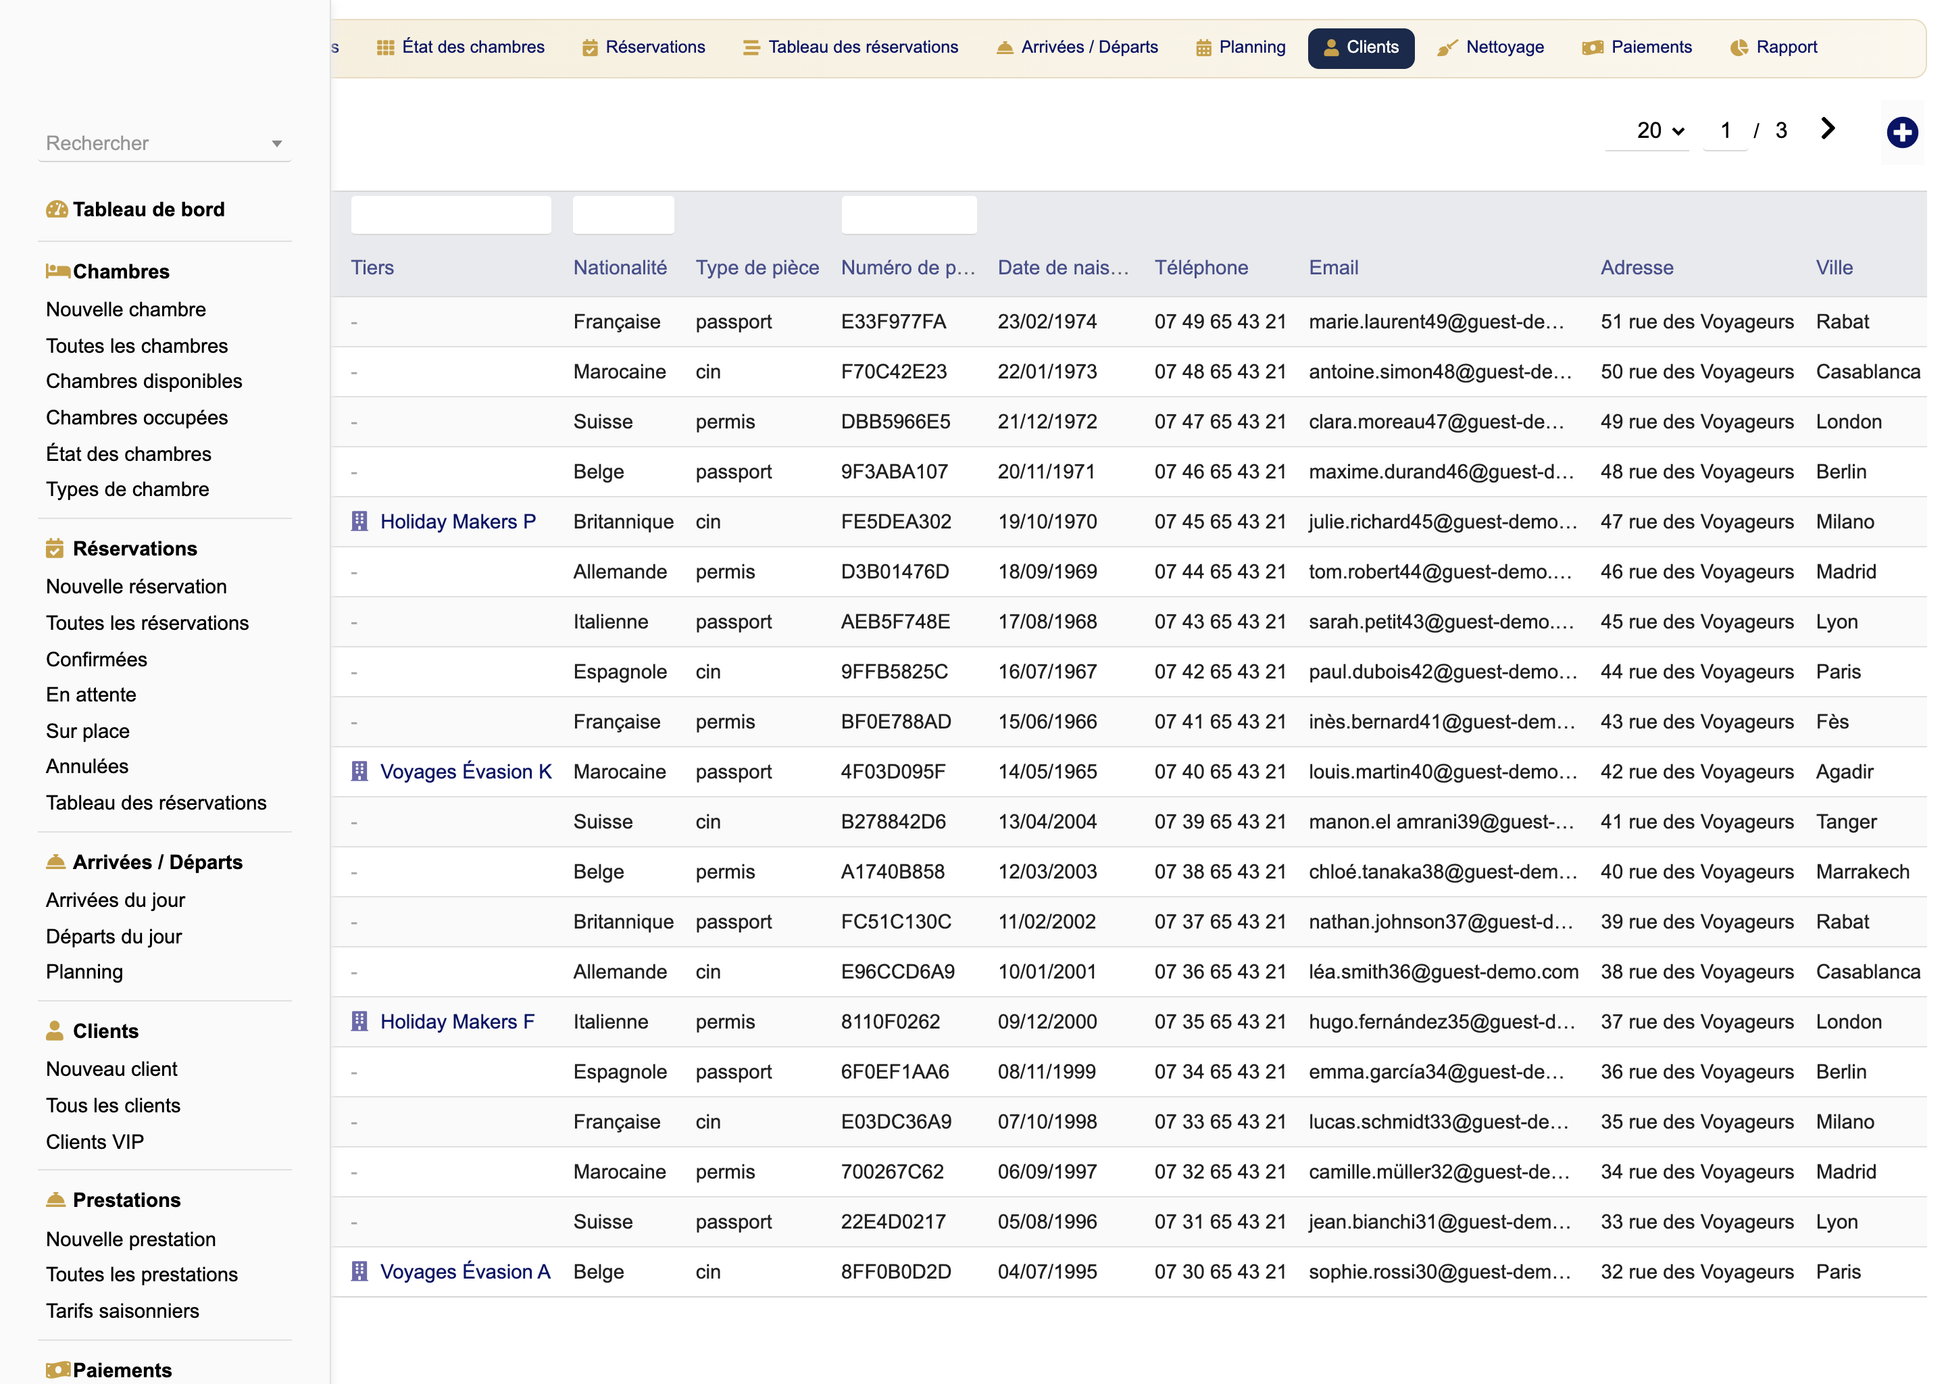Switch to Arrivées / Départs tab
This screenshot has height=1384, width=1946.
(1077, 47)
